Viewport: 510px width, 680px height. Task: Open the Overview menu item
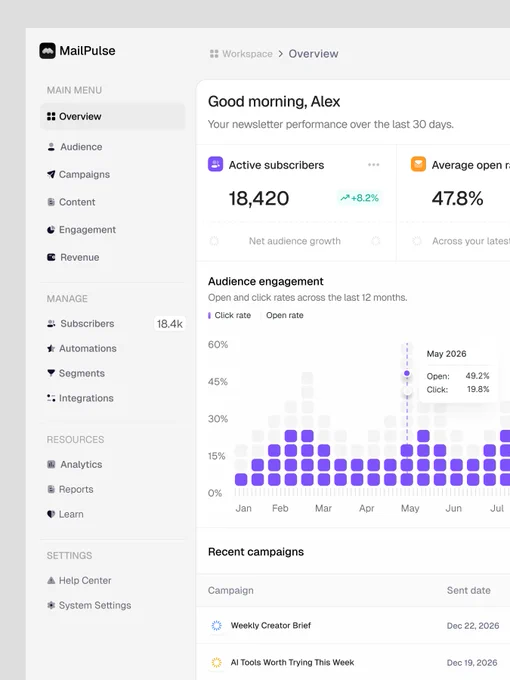113,116
